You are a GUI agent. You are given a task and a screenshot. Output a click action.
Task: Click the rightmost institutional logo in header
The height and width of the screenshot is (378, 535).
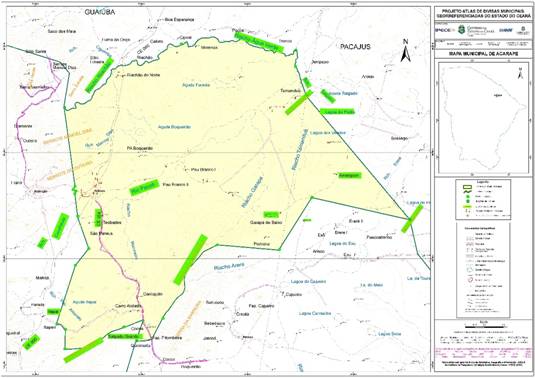point(523,30)
